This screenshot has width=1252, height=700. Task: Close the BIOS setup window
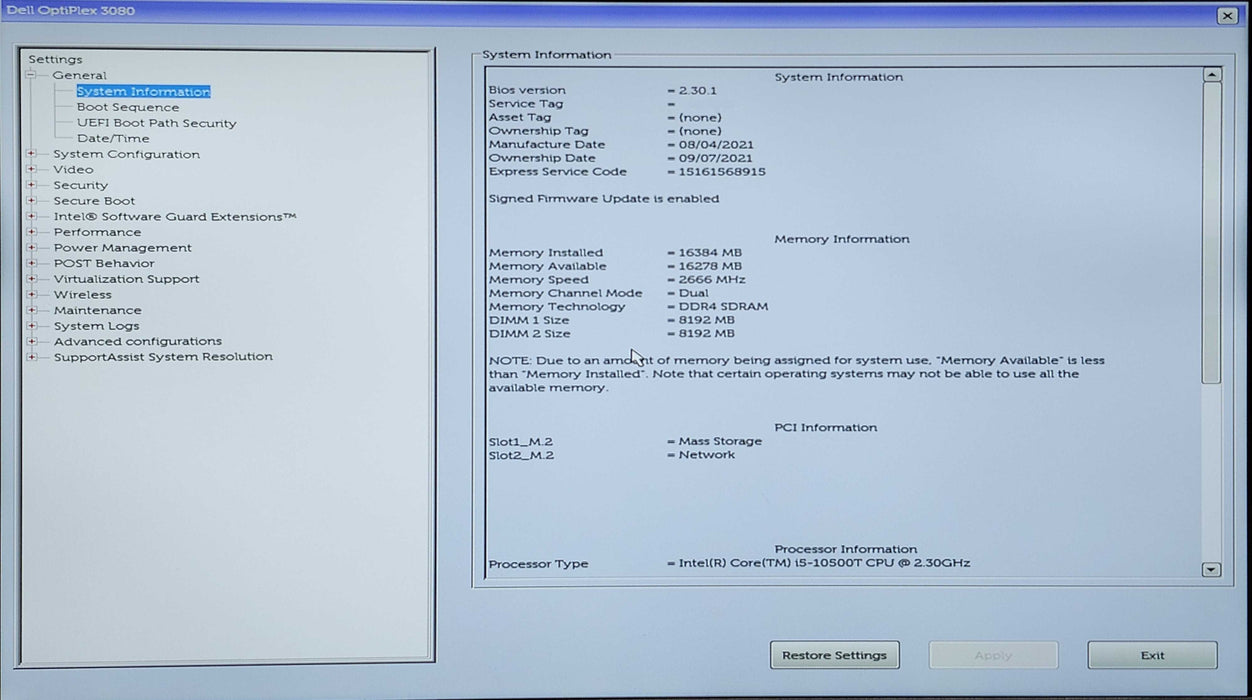tap(1227, 16)
